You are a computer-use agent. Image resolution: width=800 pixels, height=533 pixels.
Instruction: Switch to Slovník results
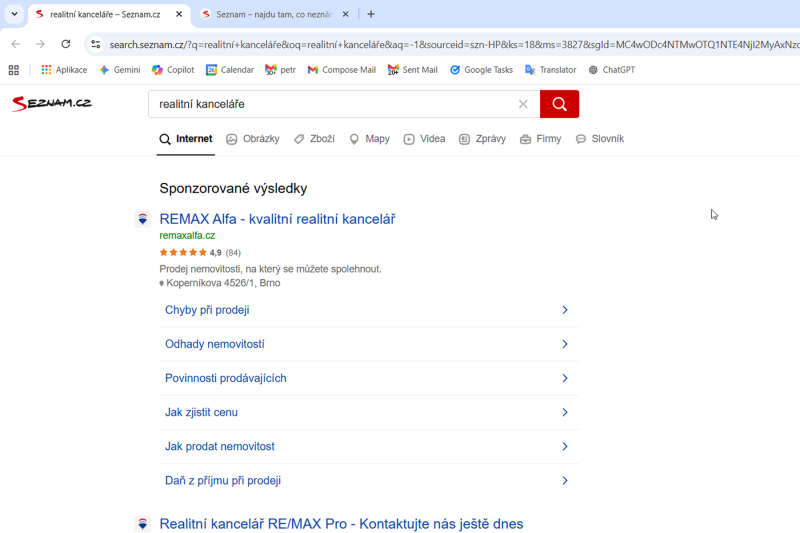pos(599,139)
